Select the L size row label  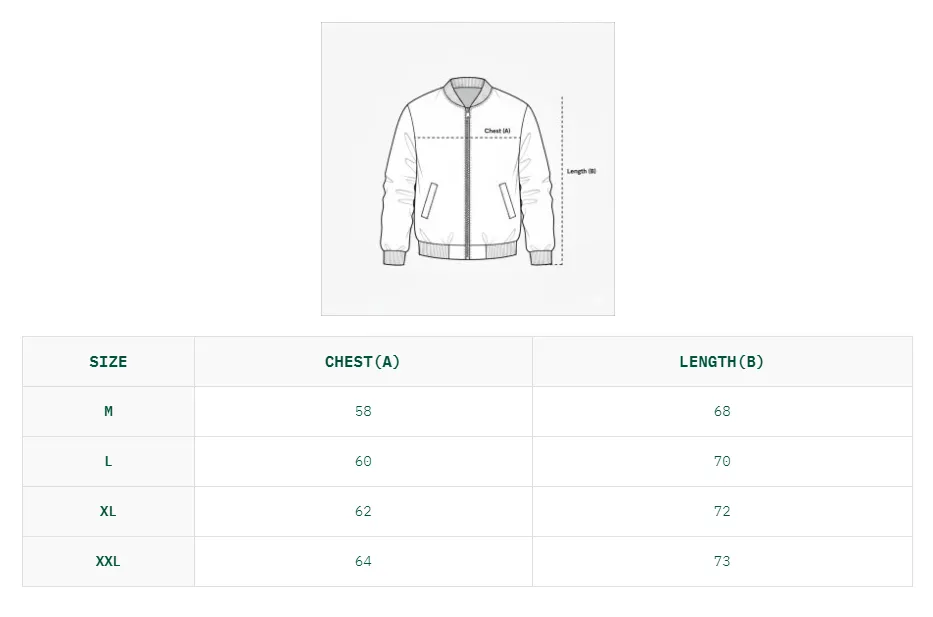[108, 461]
